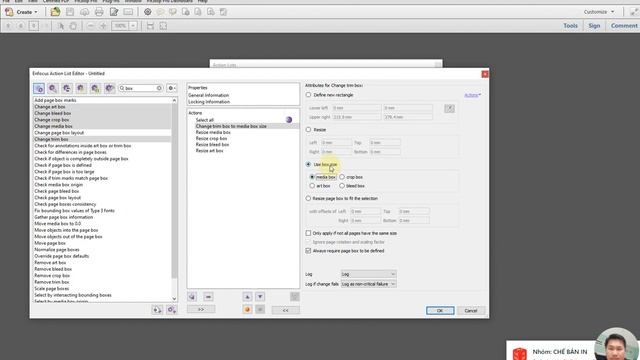This screenshot has height=360, width=640.
Task: Choose the art box radio option
Action: click(312, 186)
